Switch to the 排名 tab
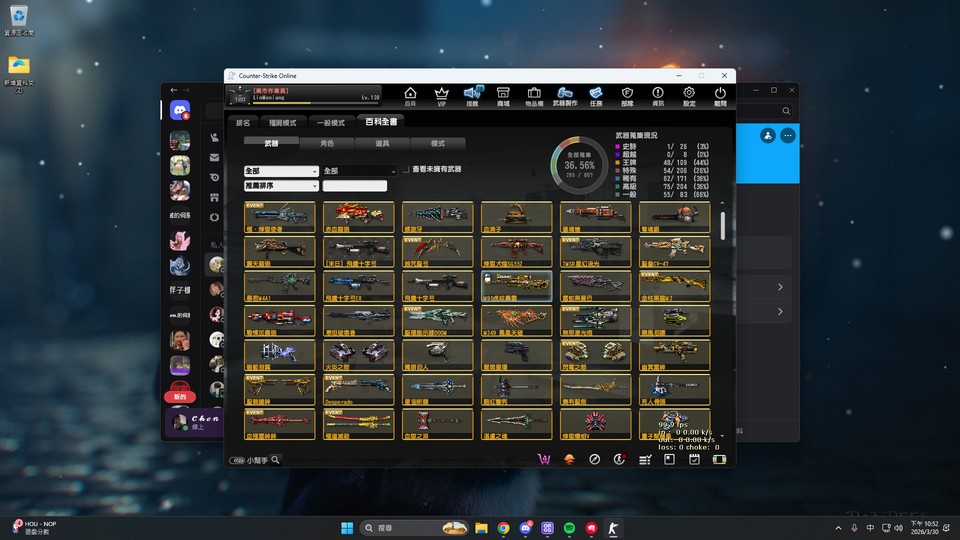 point(242,123)
